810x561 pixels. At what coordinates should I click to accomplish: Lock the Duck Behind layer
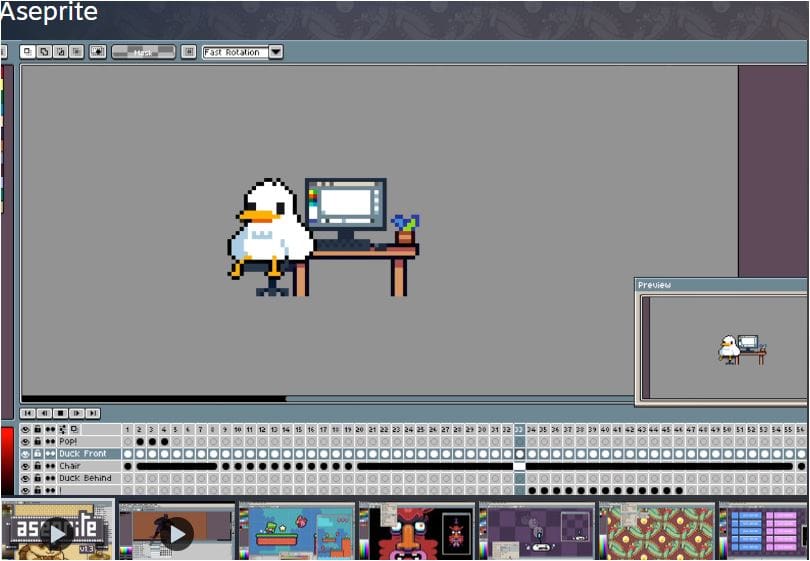coord(37,478)
